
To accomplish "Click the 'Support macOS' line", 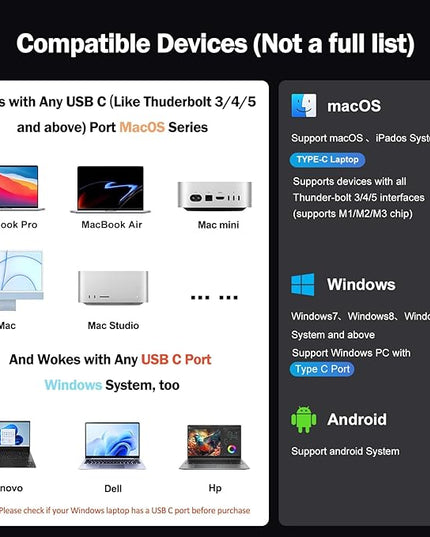I will pyautogui.click(x=361, y=138).
